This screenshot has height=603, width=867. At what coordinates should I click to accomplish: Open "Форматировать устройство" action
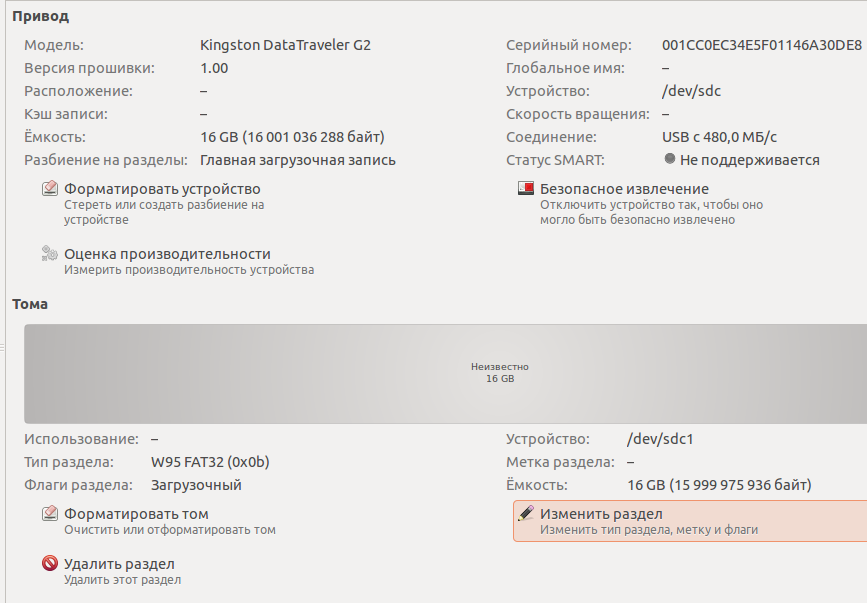tap(162, 189)
